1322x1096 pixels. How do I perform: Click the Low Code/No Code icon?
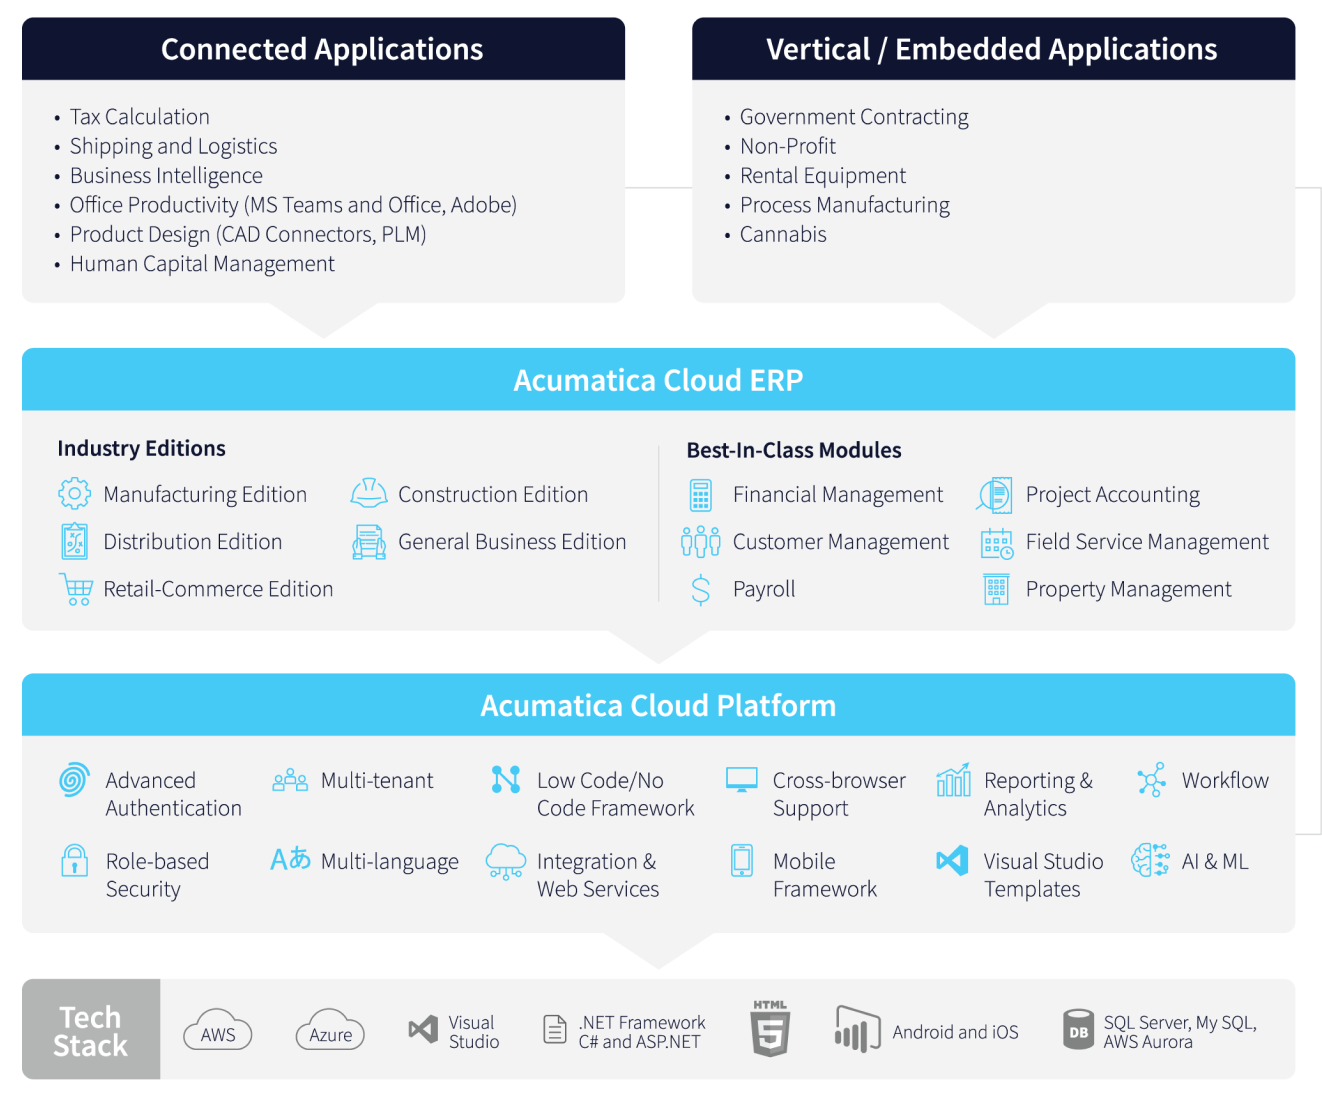click(506, 779)
